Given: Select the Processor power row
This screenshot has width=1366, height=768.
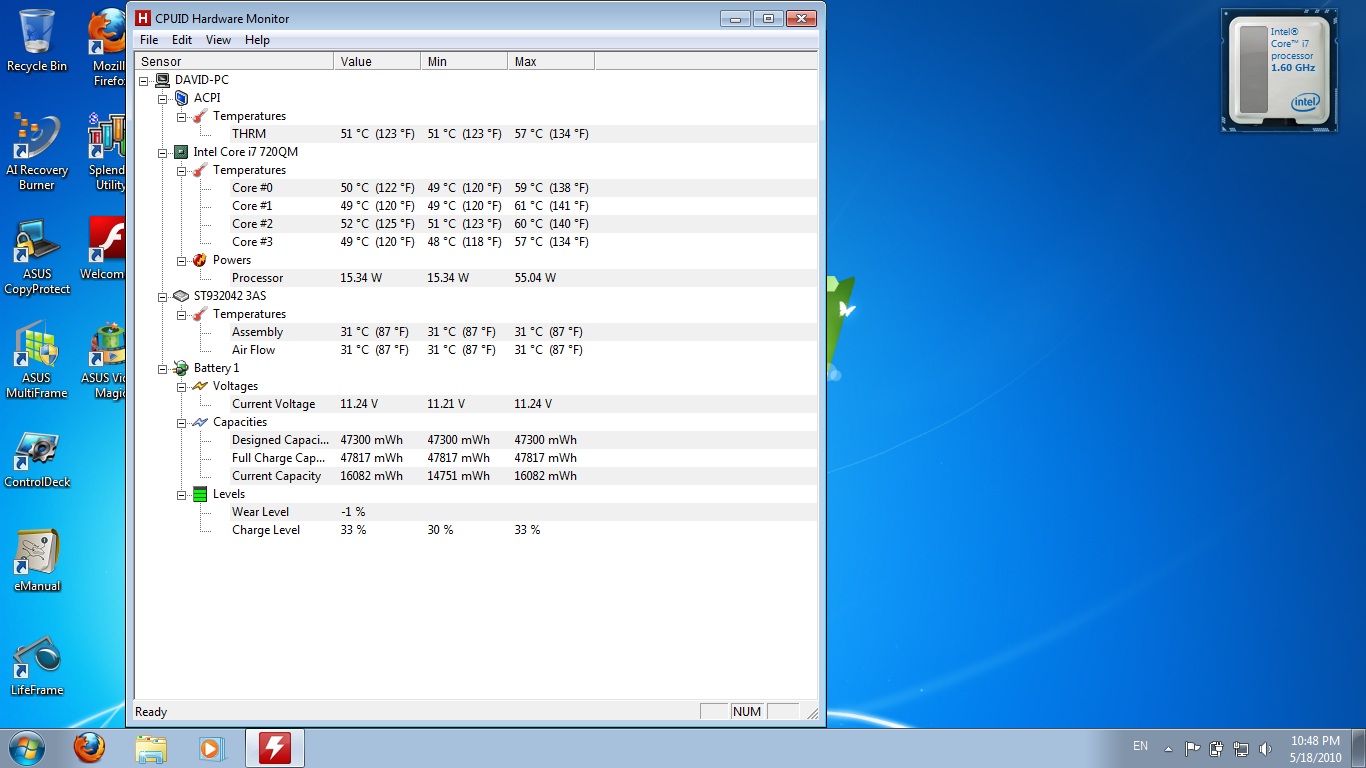Looking at the screenshot, I should point(476,278).
